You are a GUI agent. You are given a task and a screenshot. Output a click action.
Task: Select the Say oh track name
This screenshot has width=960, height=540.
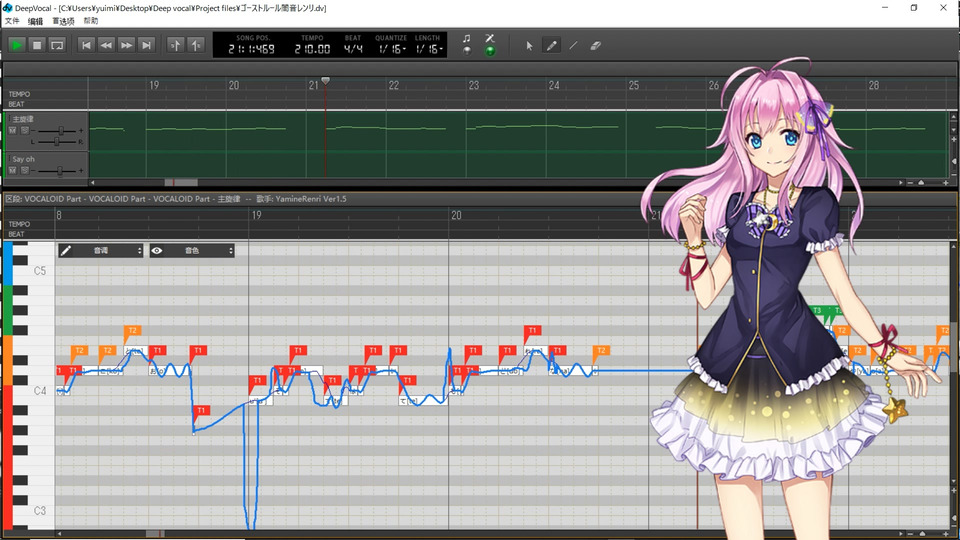tap(23, 159)
